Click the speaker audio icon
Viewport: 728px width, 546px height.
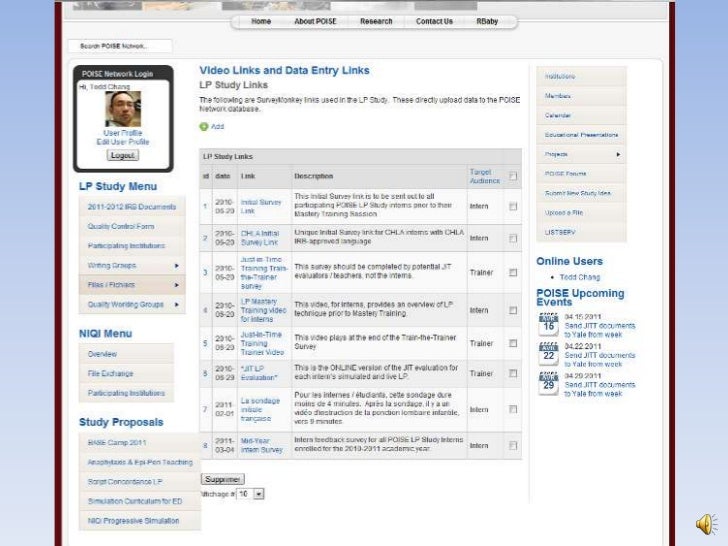coord(706,525)
